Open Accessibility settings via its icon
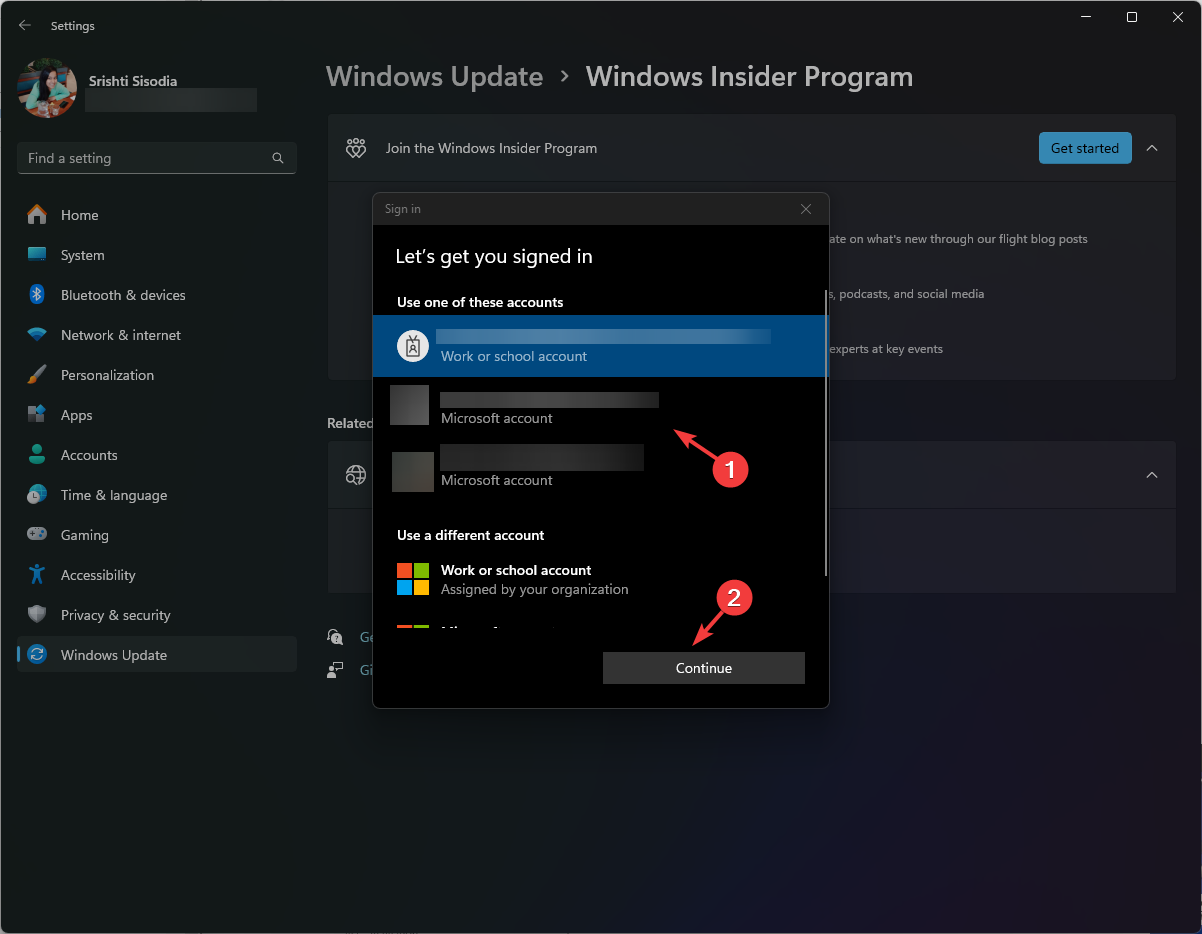Screen dimensions: 1202x934 (35, 575)
